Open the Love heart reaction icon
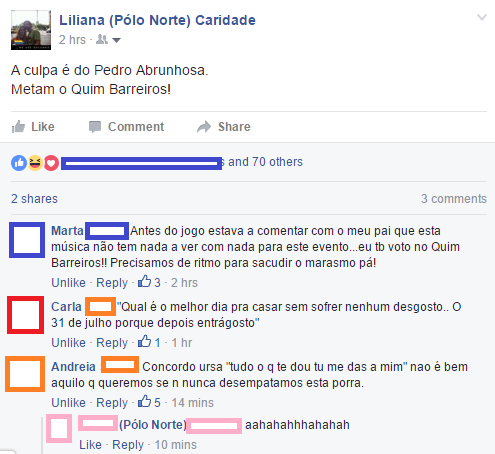 click(x=51, y=163)
